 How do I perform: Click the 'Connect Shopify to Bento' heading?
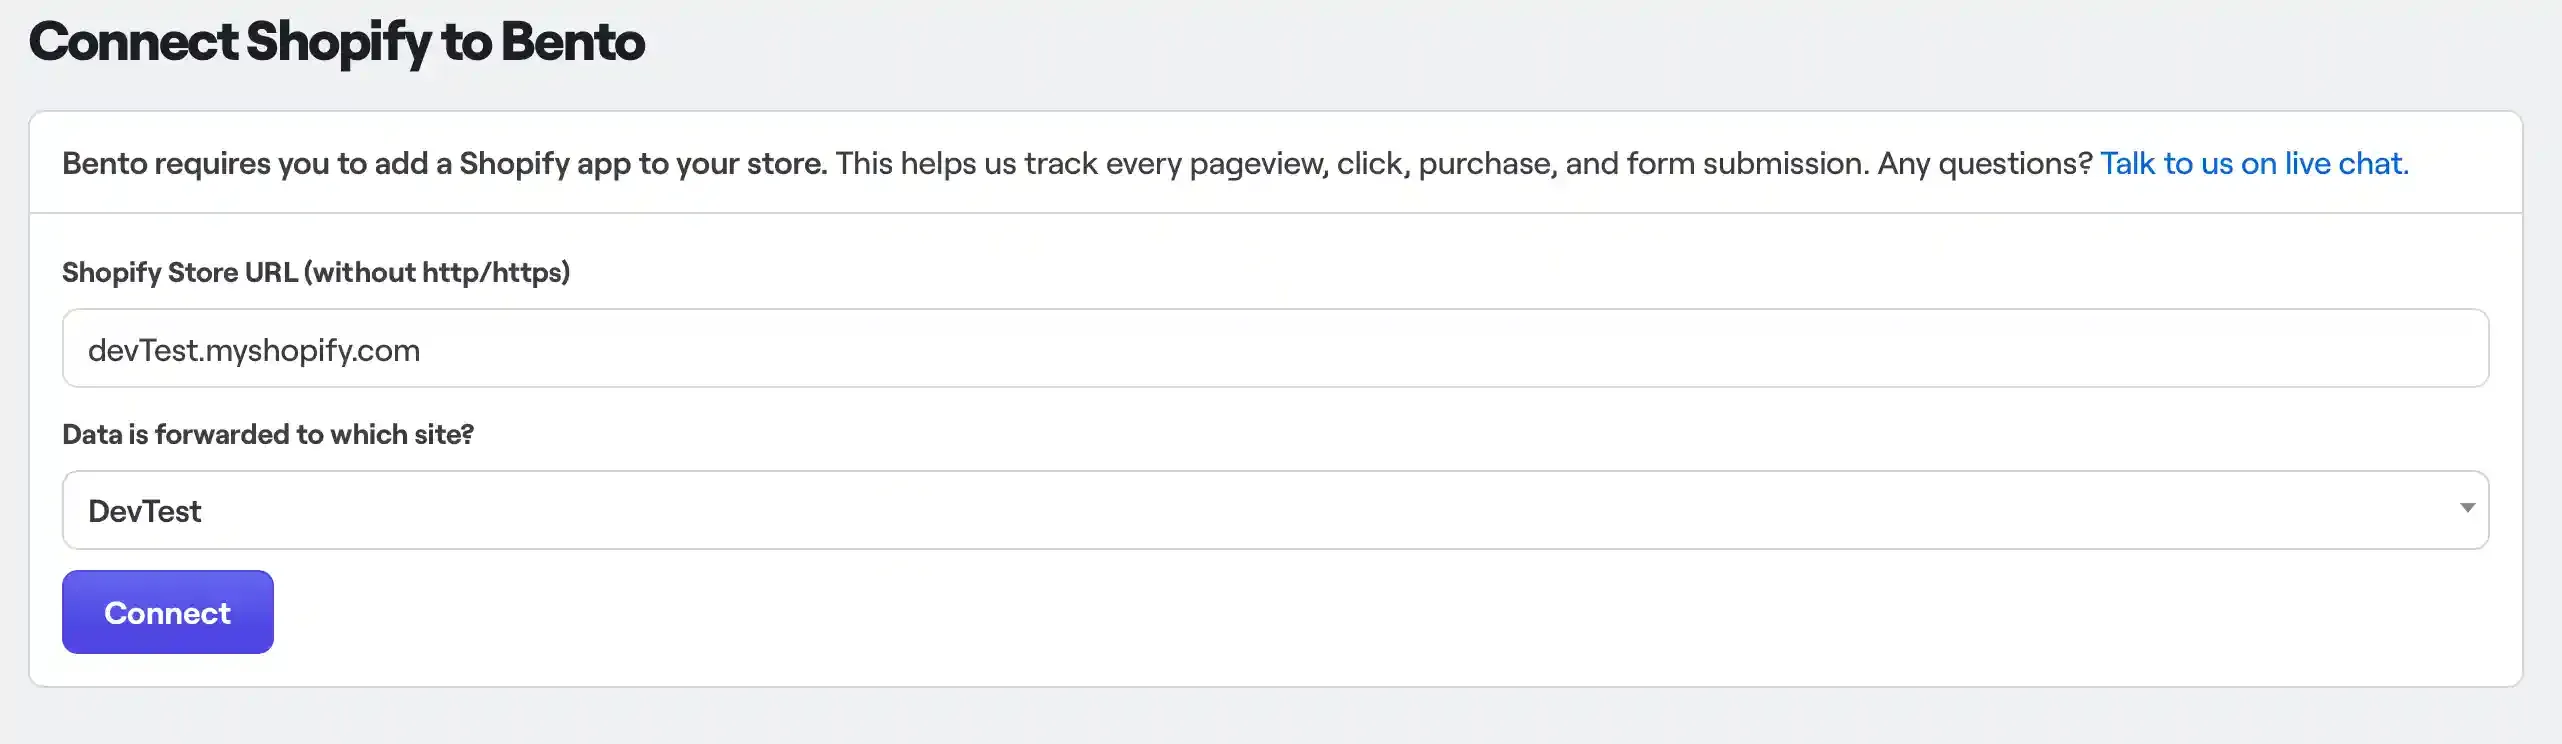coord(338,42)
